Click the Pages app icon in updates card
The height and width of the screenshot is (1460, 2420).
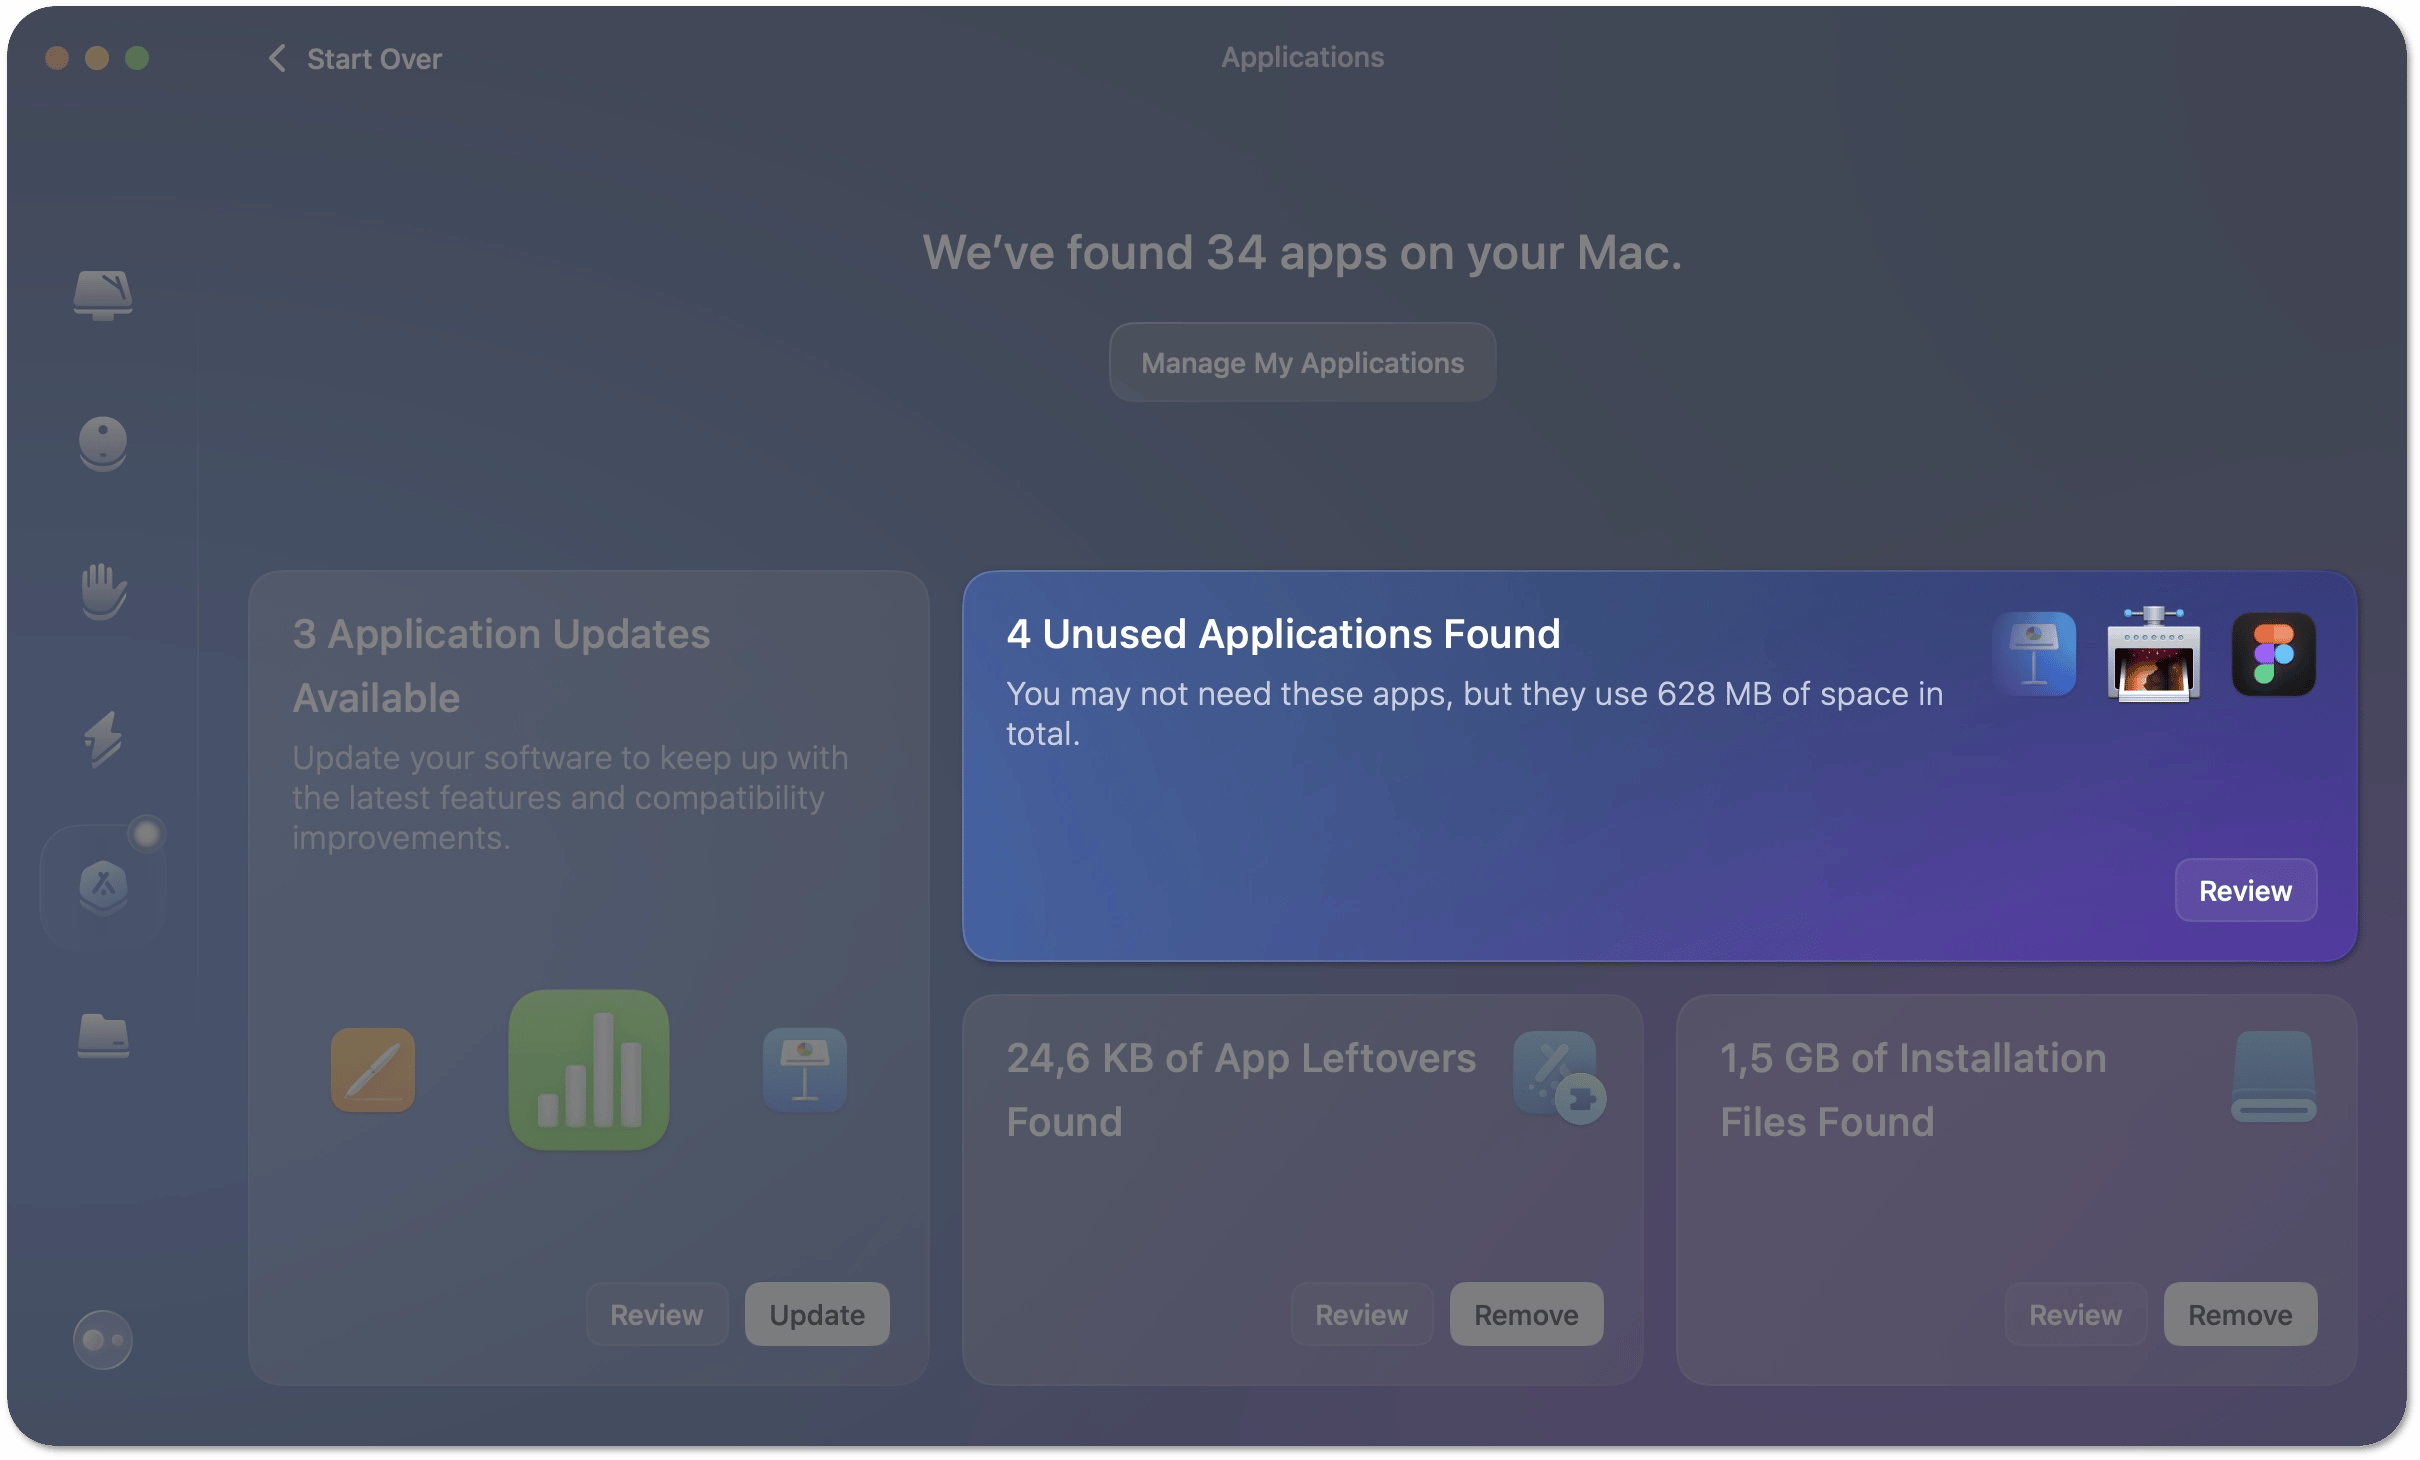pos(373,1070)
